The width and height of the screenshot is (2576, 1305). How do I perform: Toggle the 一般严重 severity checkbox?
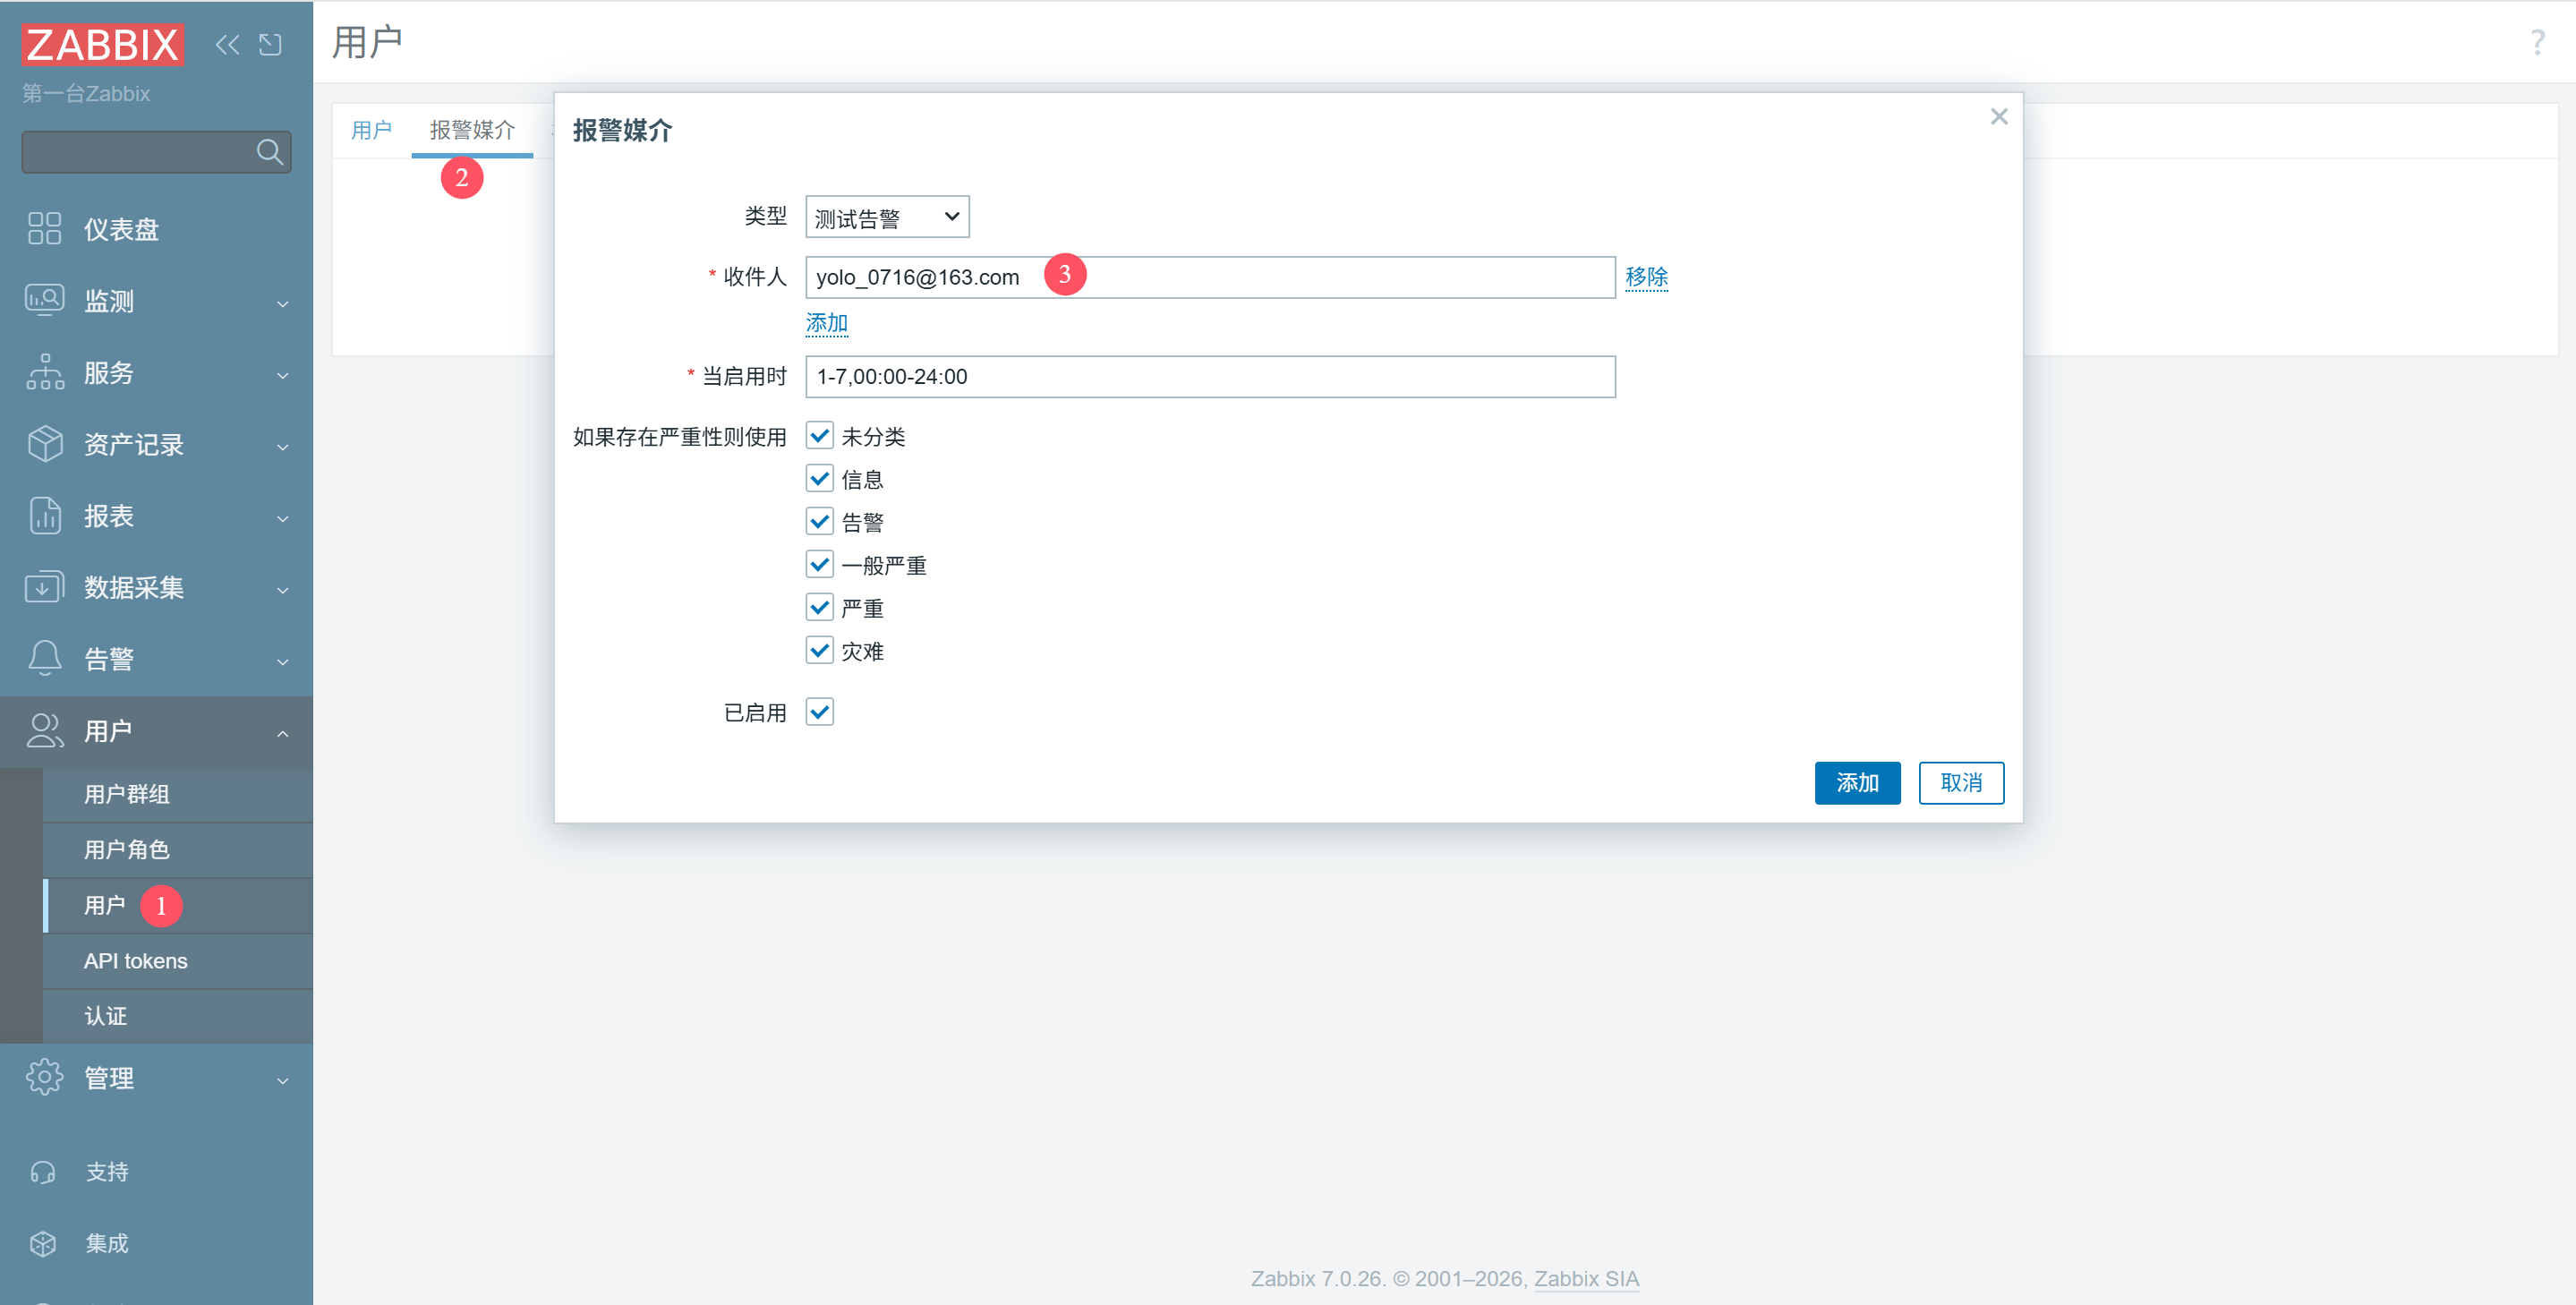point(820,565)
